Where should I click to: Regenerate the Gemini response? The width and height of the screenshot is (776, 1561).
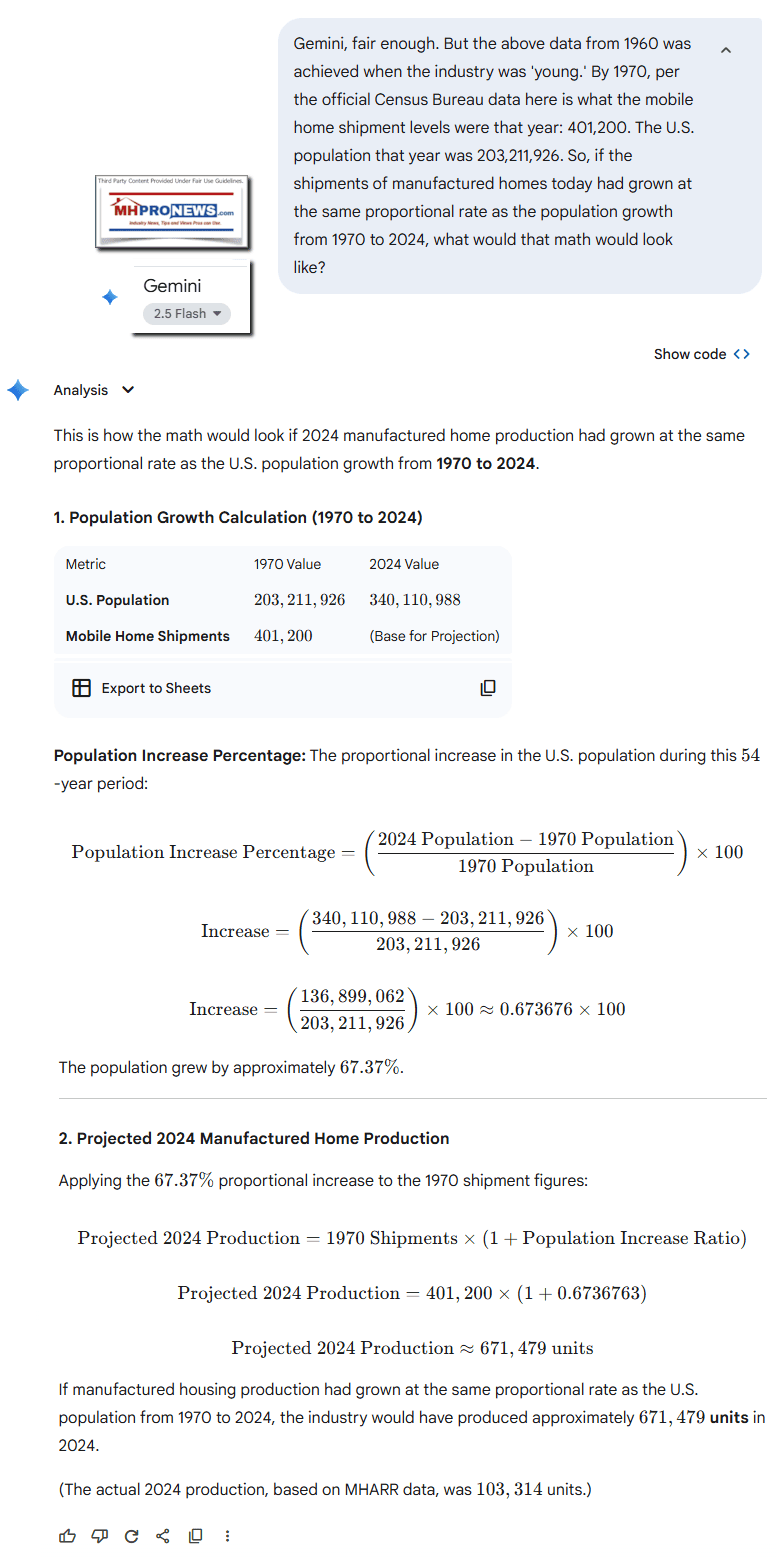click(131, 1535)
